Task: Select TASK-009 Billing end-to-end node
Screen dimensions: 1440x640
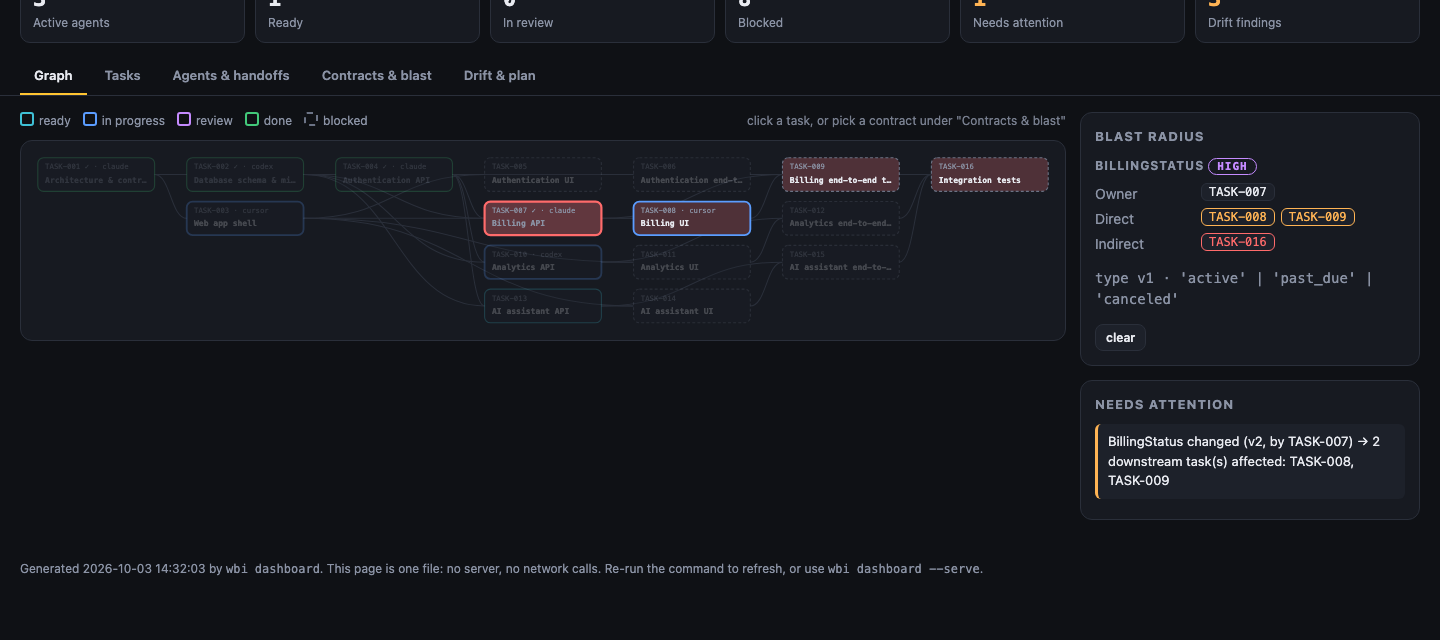Action: (x=840, y=174)
